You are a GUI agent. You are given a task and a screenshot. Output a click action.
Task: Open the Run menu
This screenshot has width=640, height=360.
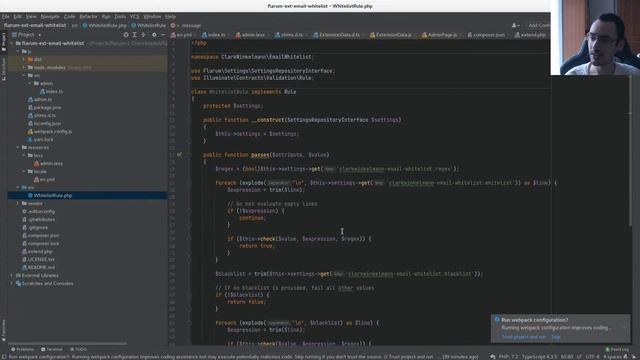tap(106, 17)
